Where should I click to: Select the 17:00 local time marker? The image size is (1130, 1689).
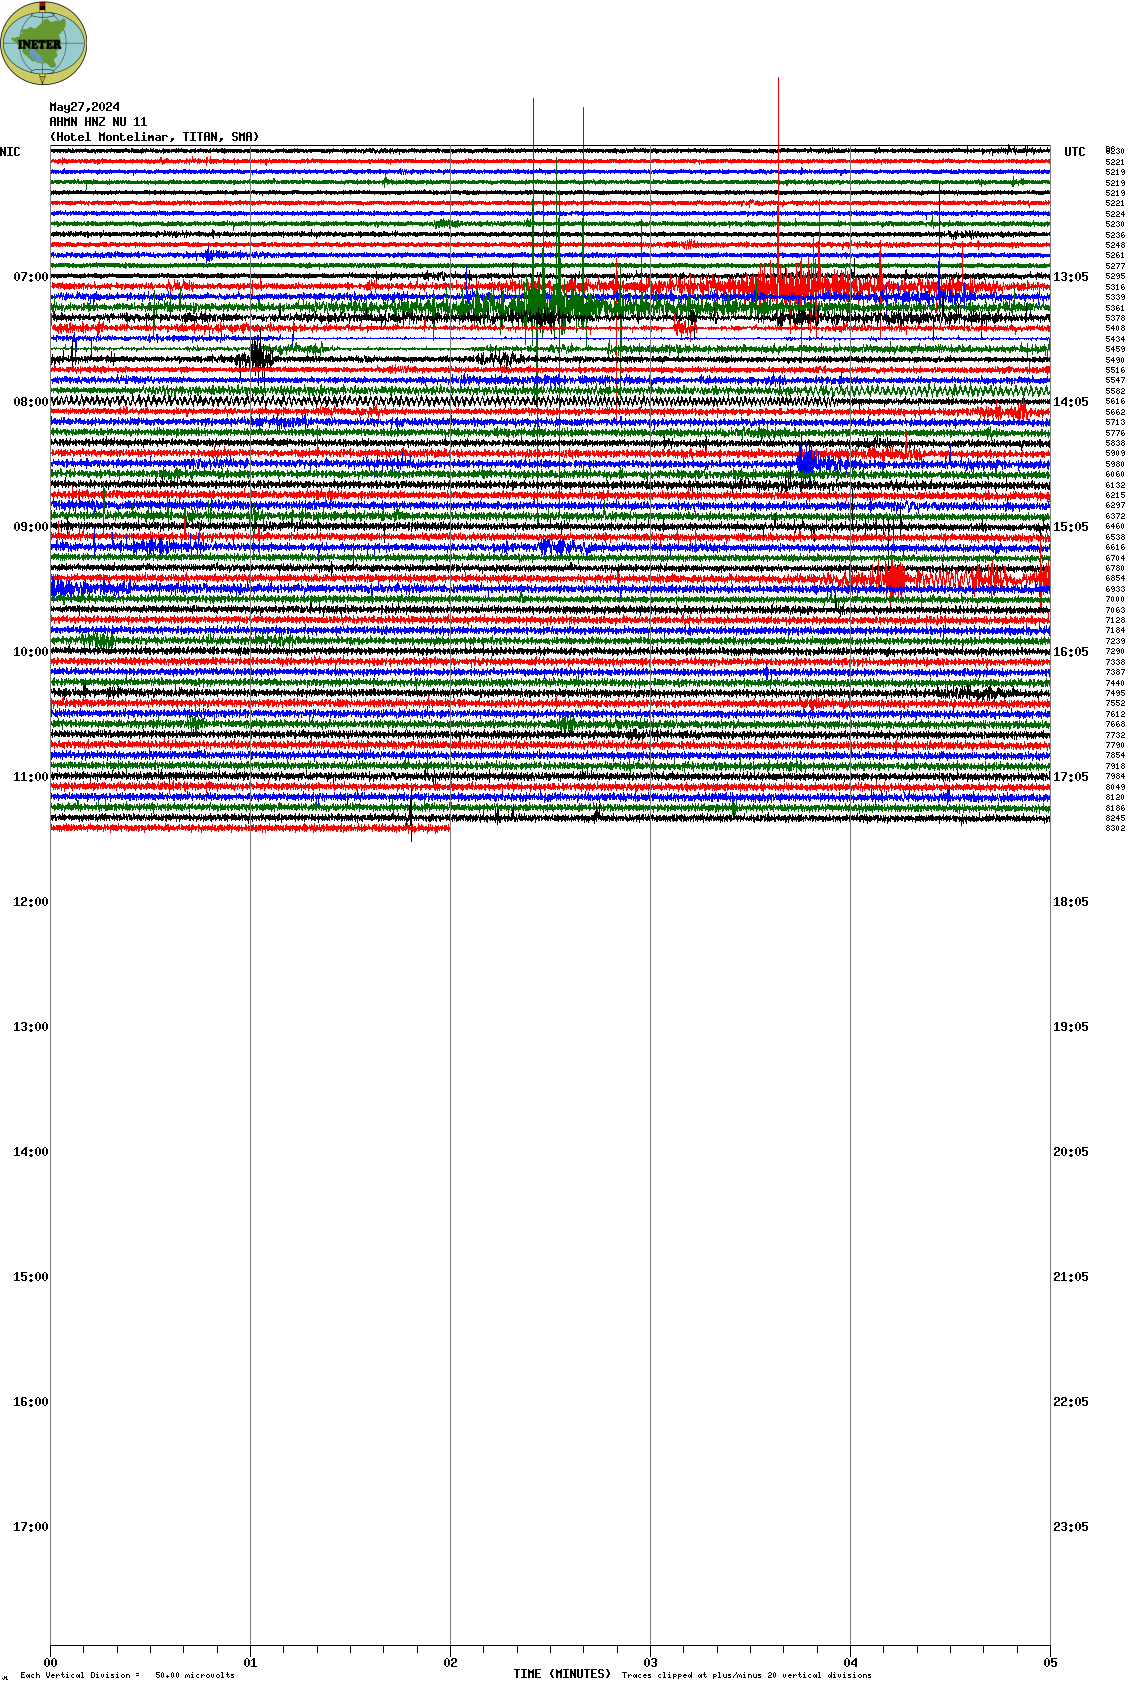pyautogui.click(x=30, y=1527)
